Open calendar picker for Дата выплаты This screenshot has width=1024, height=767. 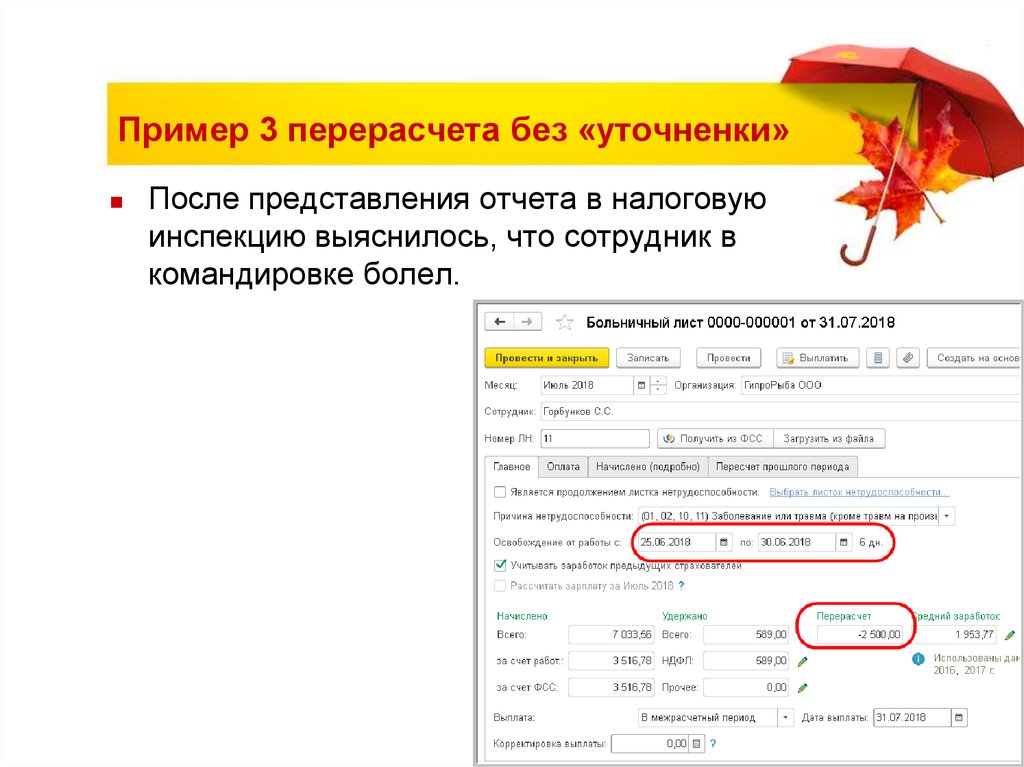tap(959, 718)
